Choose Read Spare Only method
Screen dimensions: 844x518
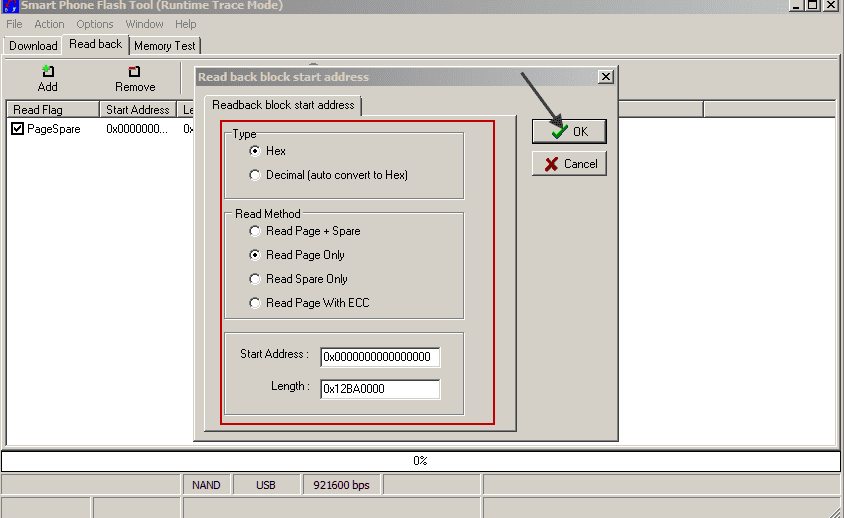255,279
